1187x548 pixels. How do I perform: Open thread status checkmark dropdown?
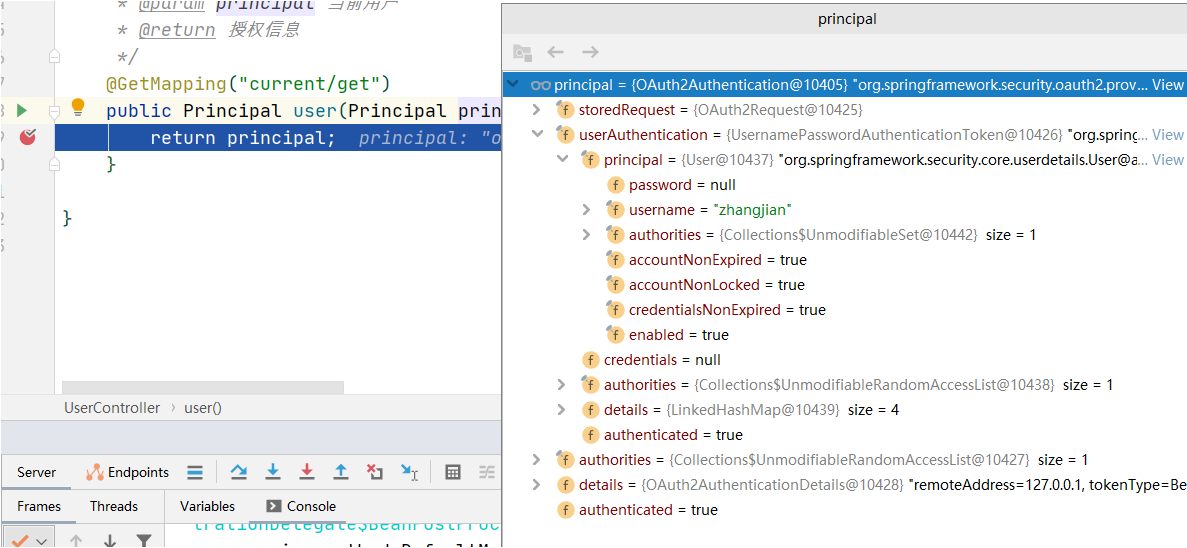(x=29, y=541)
